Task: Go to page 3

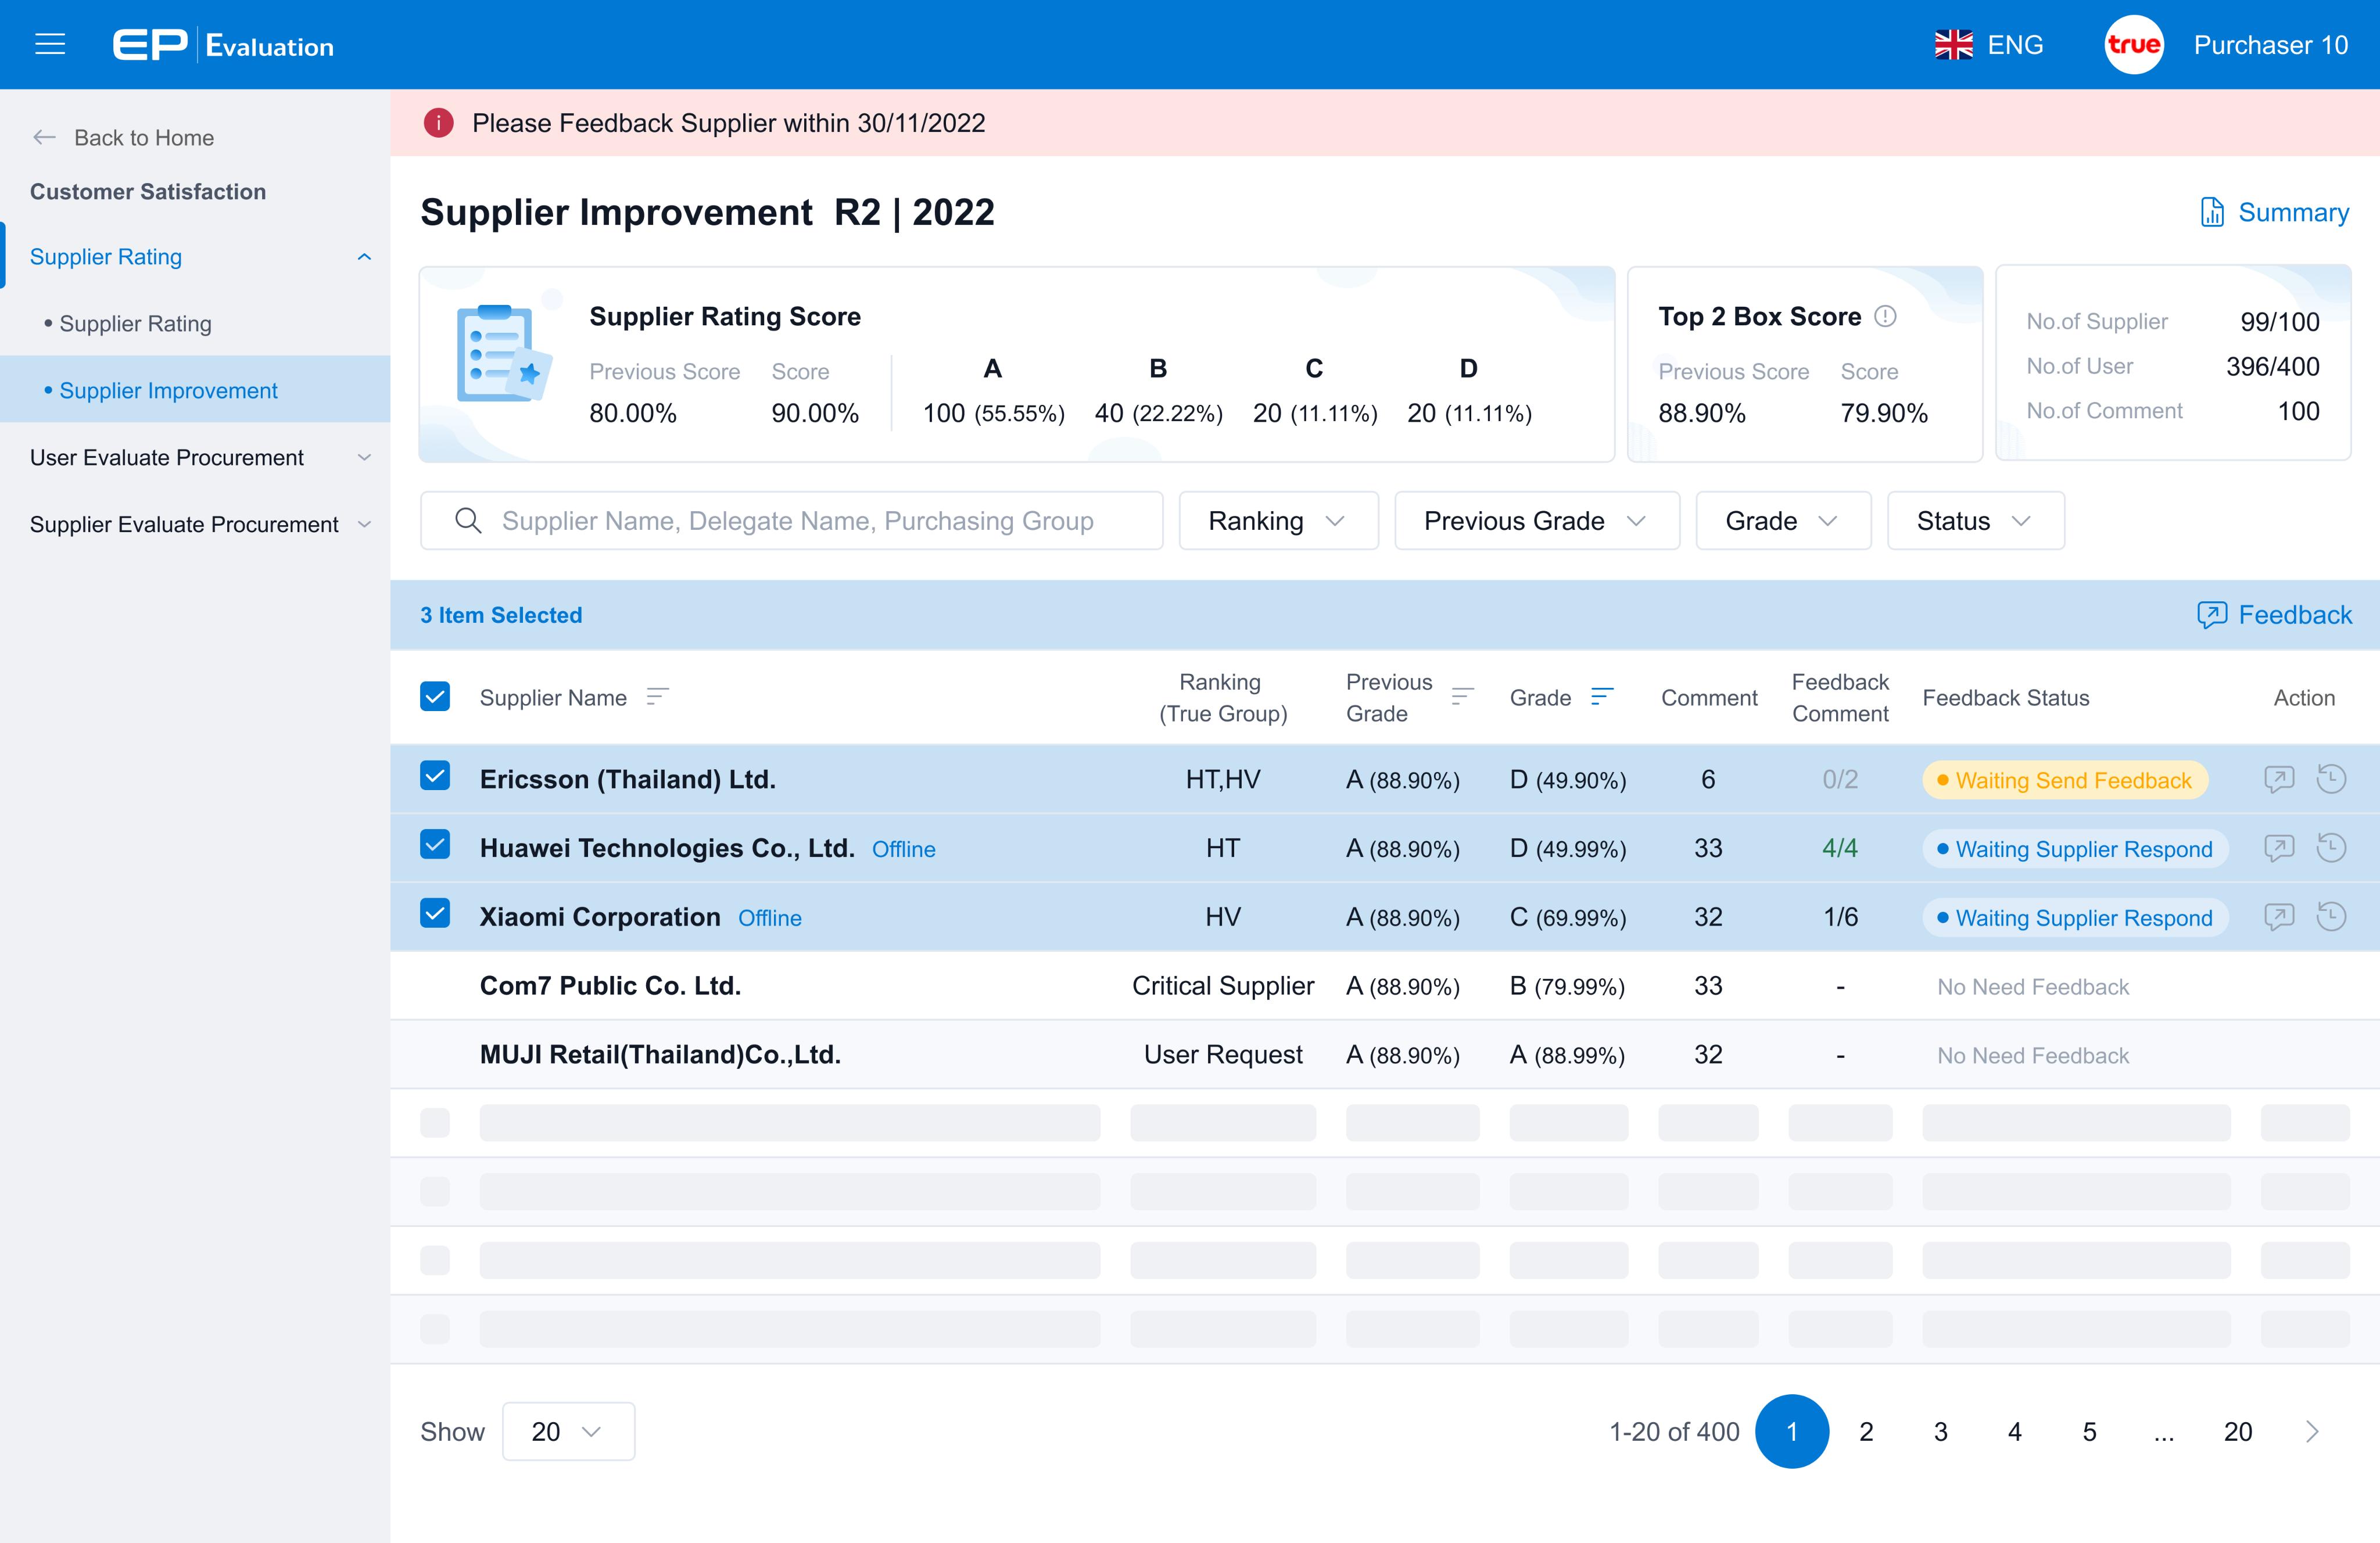Action: [x=1940, y=1431]
